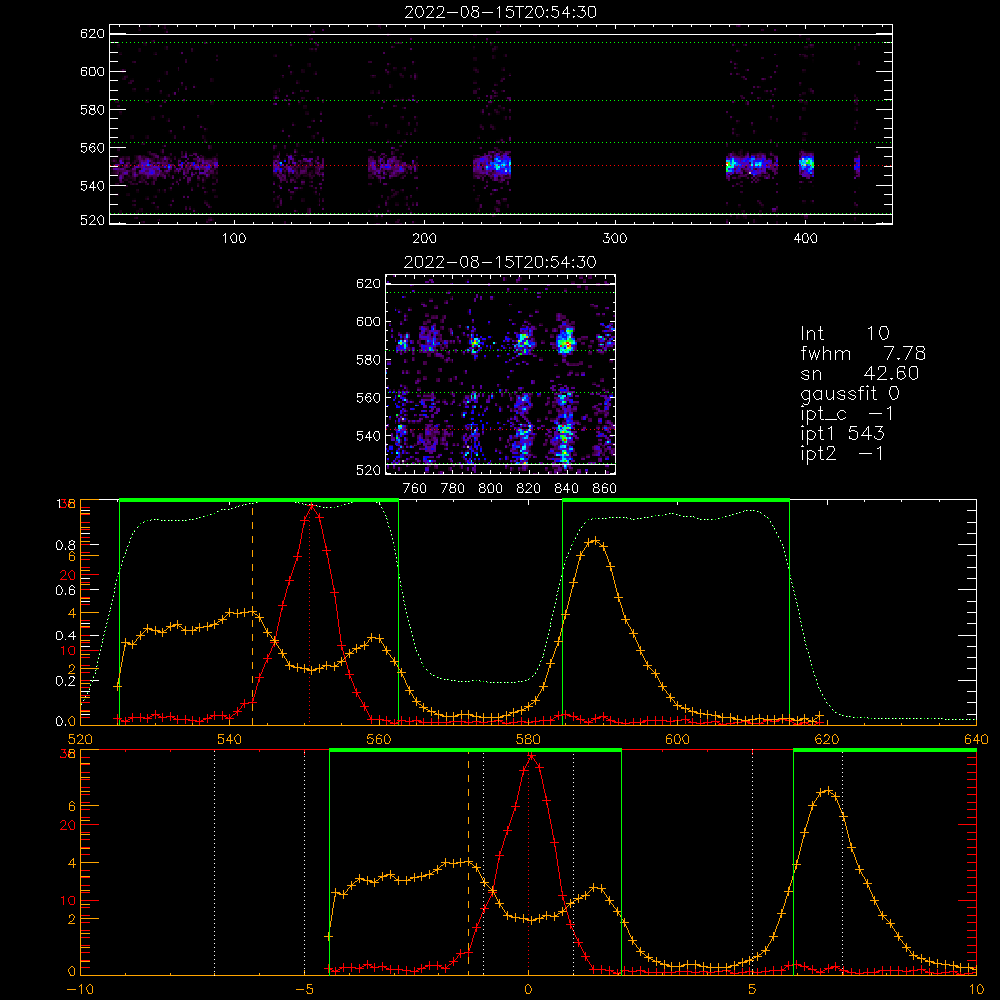Click y-axis label 600 of the top spectrum image
Image resolution: width=1000 pixels, height=1000 pixels.
[92, 71]
